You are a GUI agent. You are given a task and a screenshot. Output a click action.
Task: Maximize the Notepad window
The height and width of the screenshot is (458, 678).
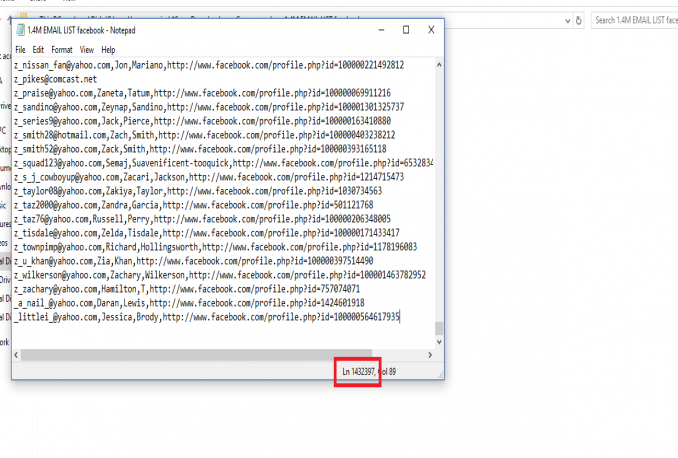(405, 31)
